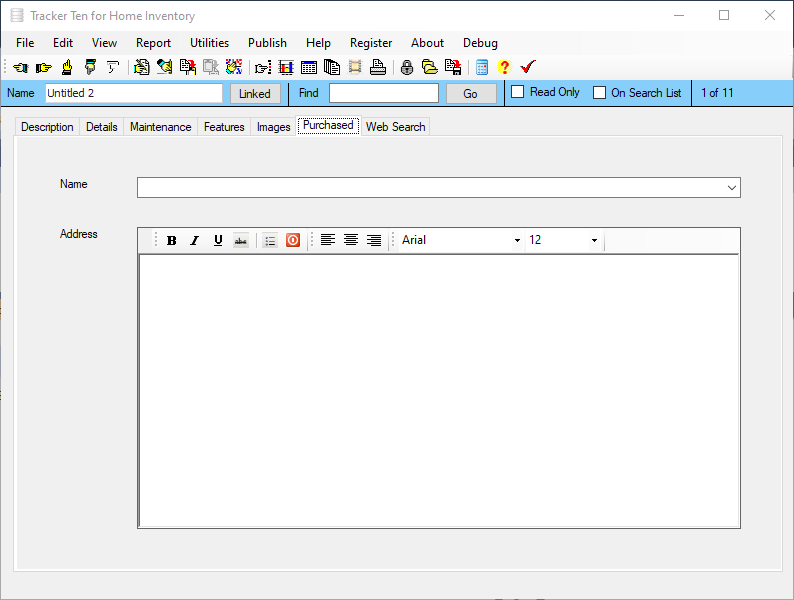
Task: Switch to the Details tab
Action: [102, 127]
